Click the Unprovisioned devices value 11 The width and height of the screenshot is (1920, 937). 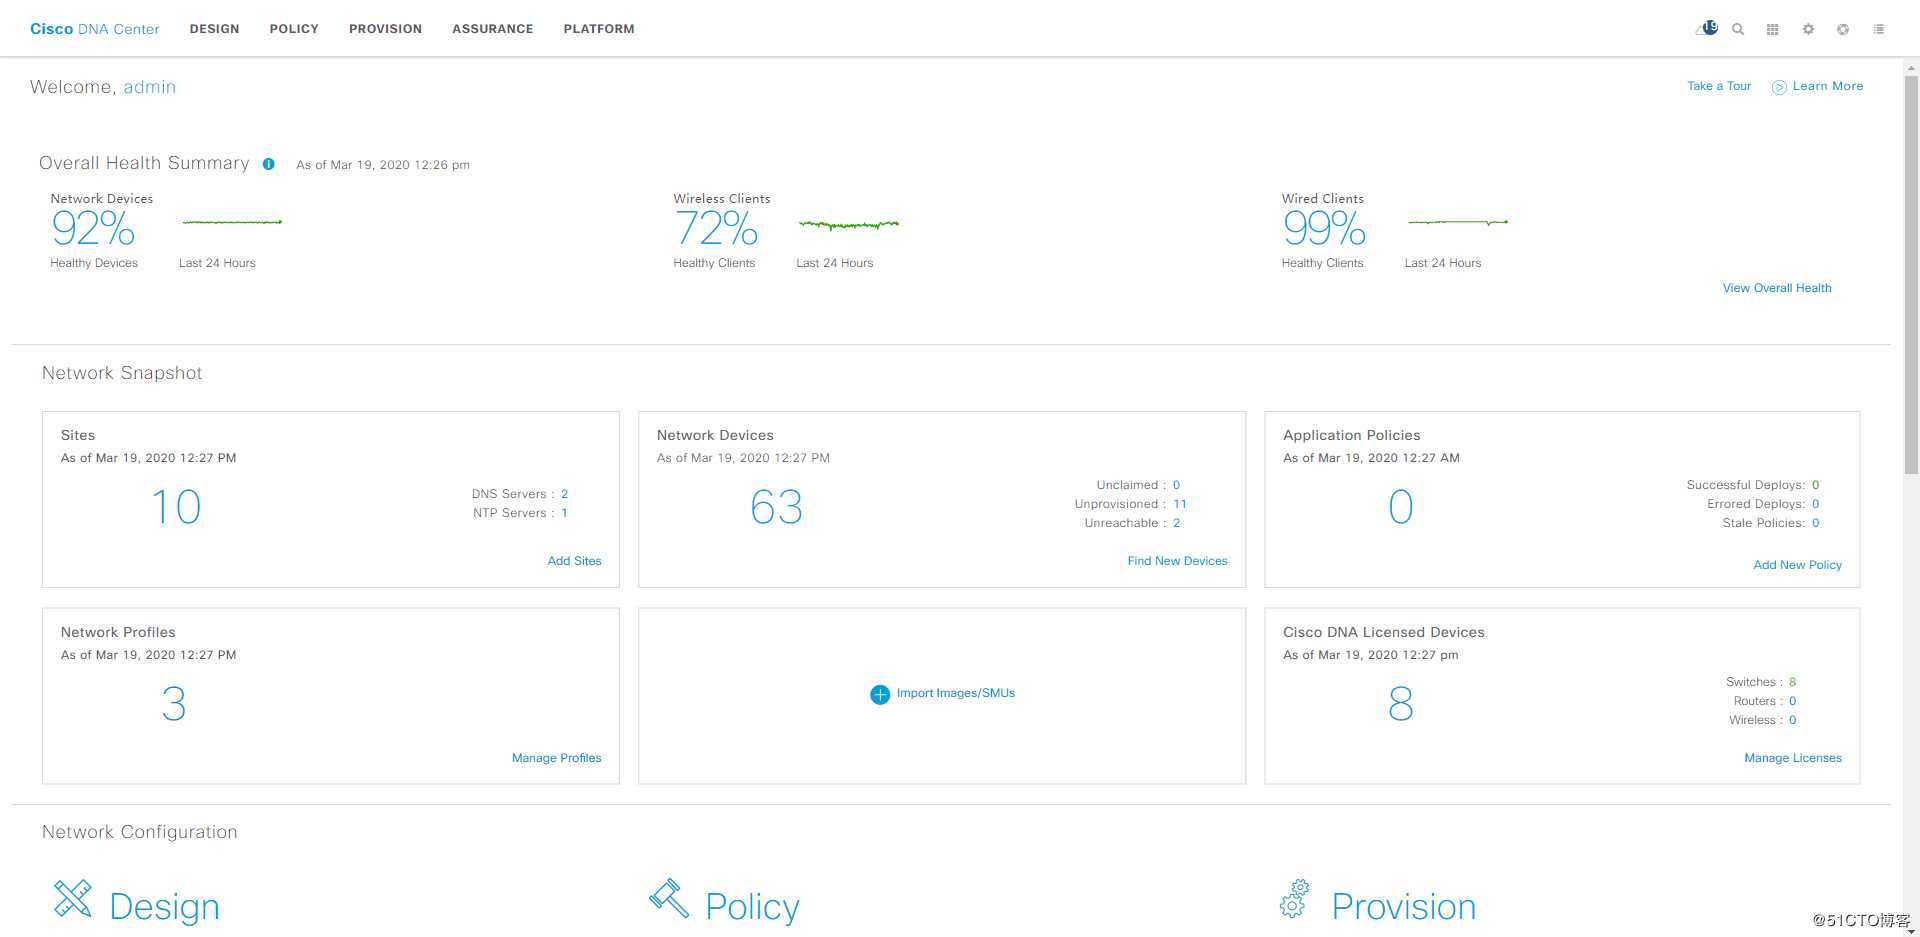click(1180, 504)
